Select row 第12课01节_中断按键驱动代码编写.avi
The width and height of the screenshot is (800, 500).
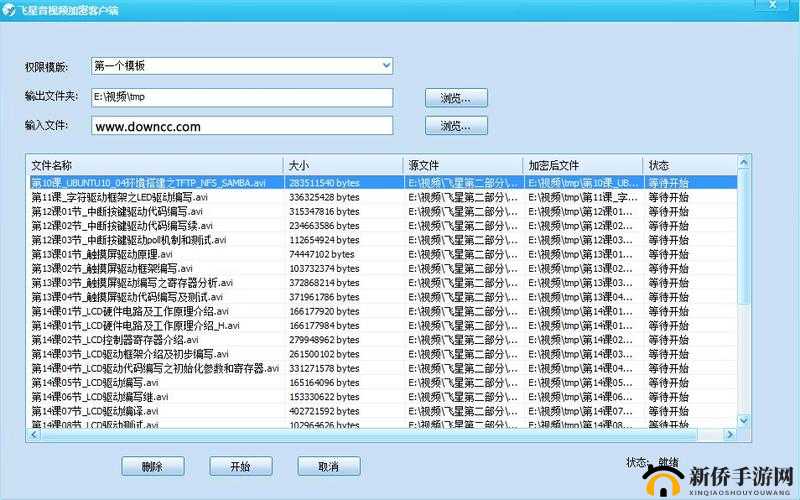pyautogui.click(x=383, y=211)
